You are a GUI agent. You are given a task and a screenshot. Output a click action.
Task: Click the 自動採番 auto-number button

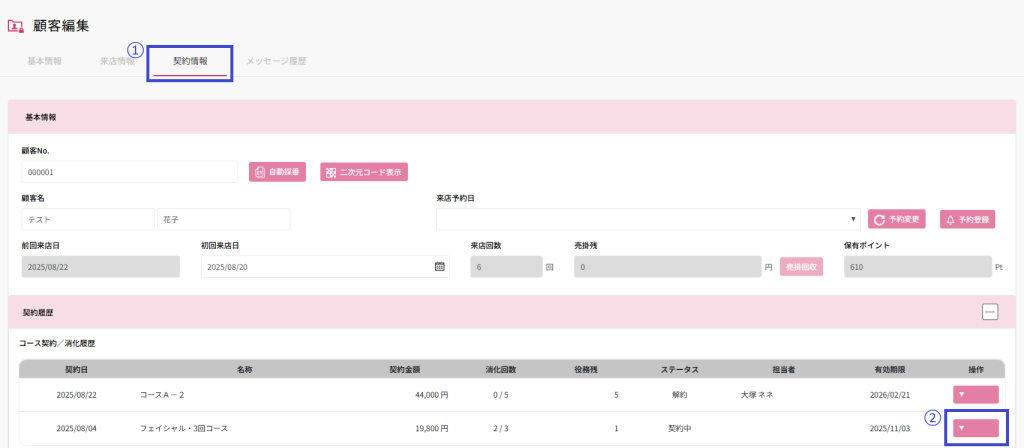point(277,172)
